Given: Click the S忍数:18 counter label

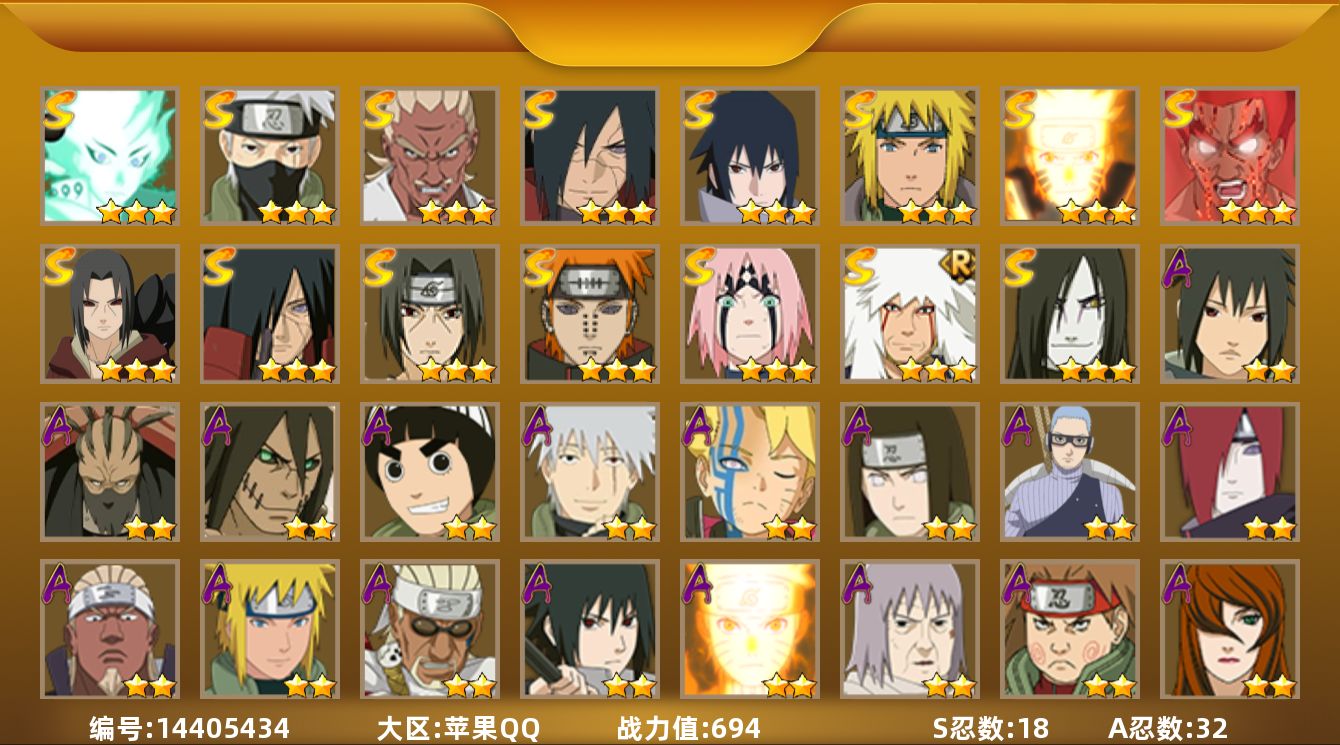Looking at the screenshot, I should (x=990, y=728).
